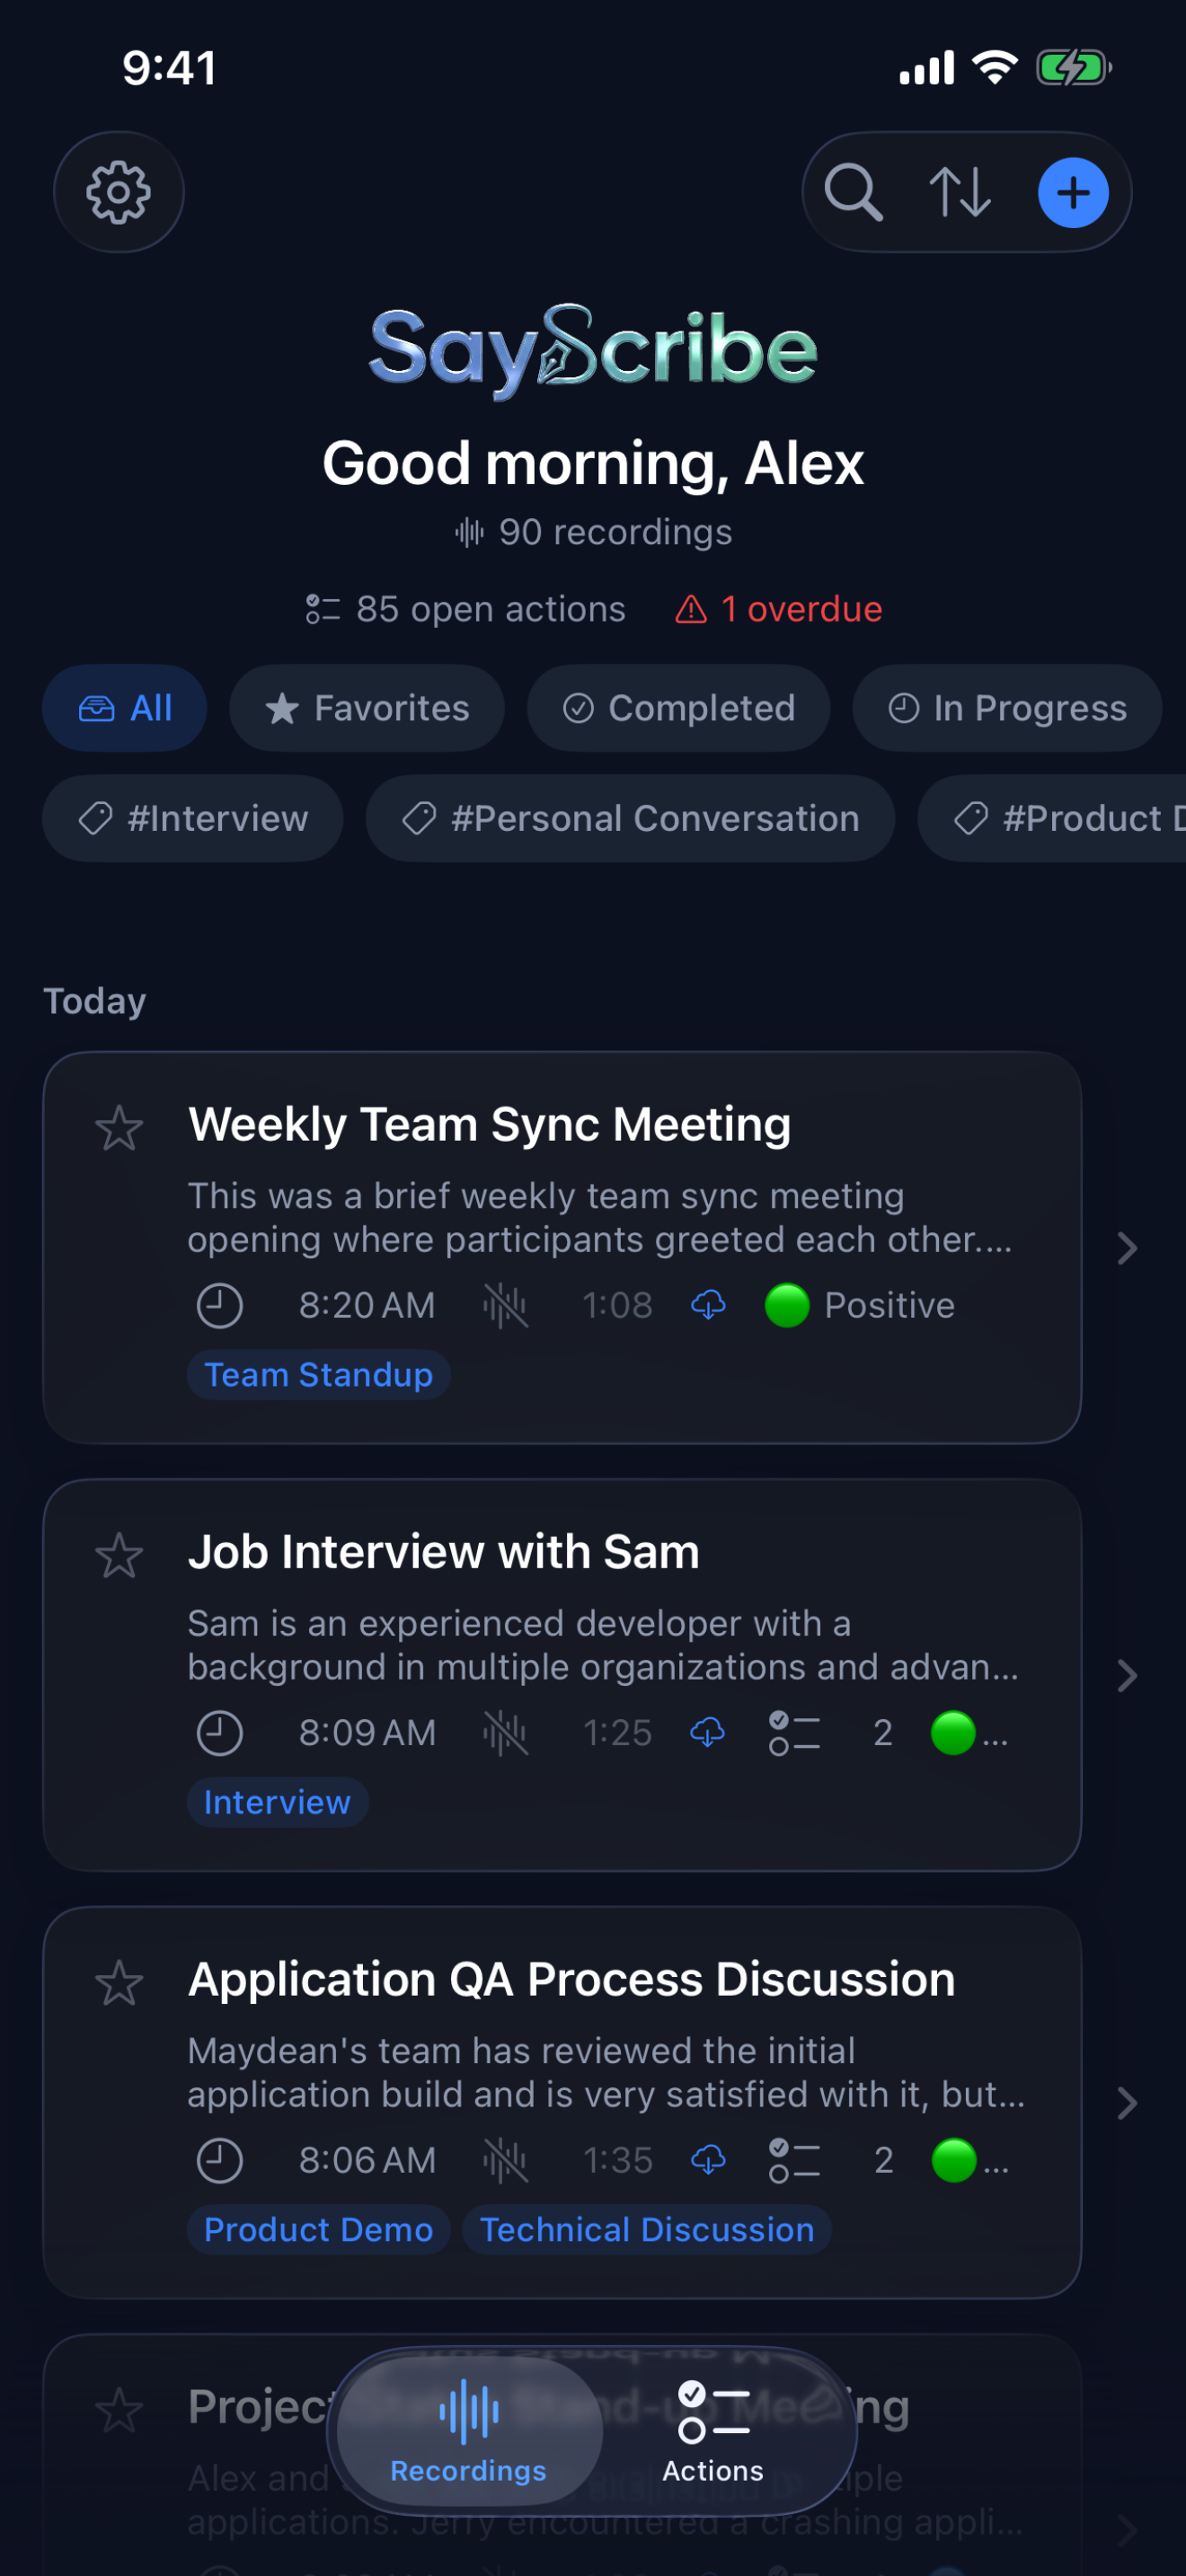1186x2576 pixels.
Task: Filter by #Interview tag chip
Action: tap(193, 818)
